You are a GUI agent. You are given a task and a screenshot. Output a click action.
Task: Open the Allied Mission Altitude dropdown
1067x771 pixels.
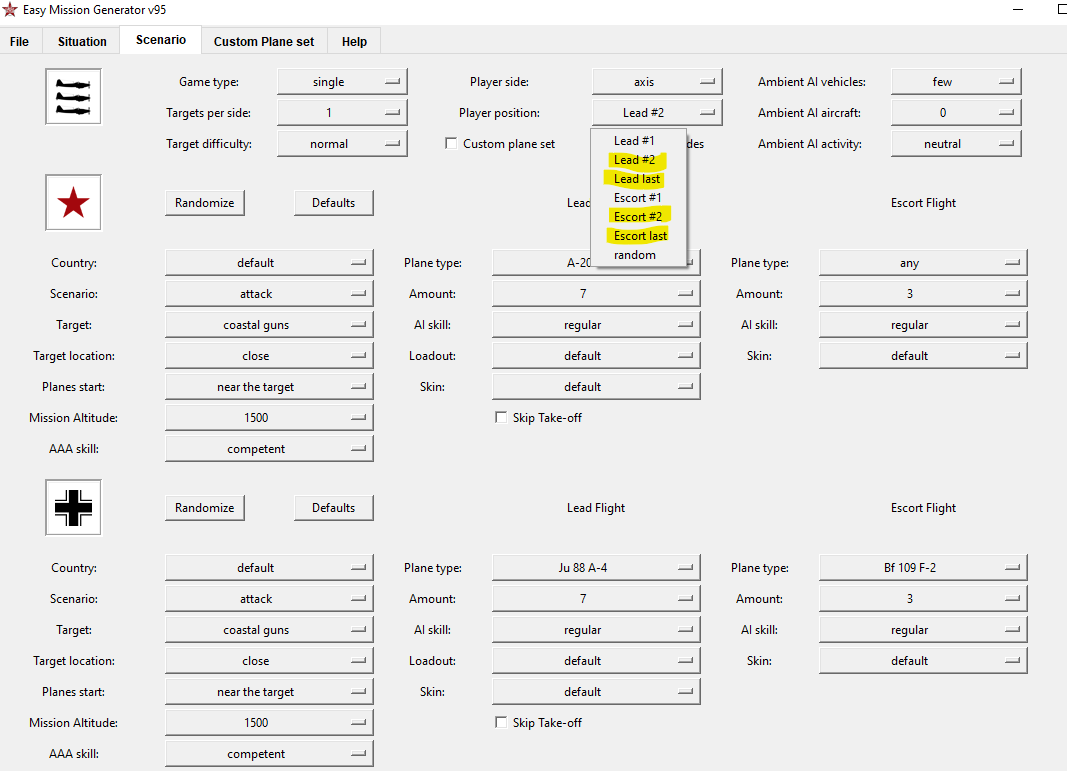click(x=269, y=418)
